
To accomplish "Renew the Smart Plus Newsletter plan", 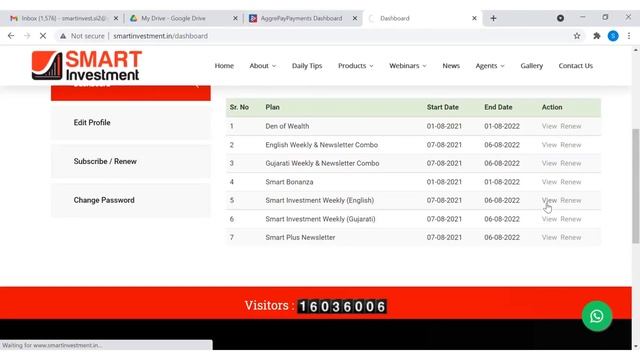I will [x=571, y=238].
